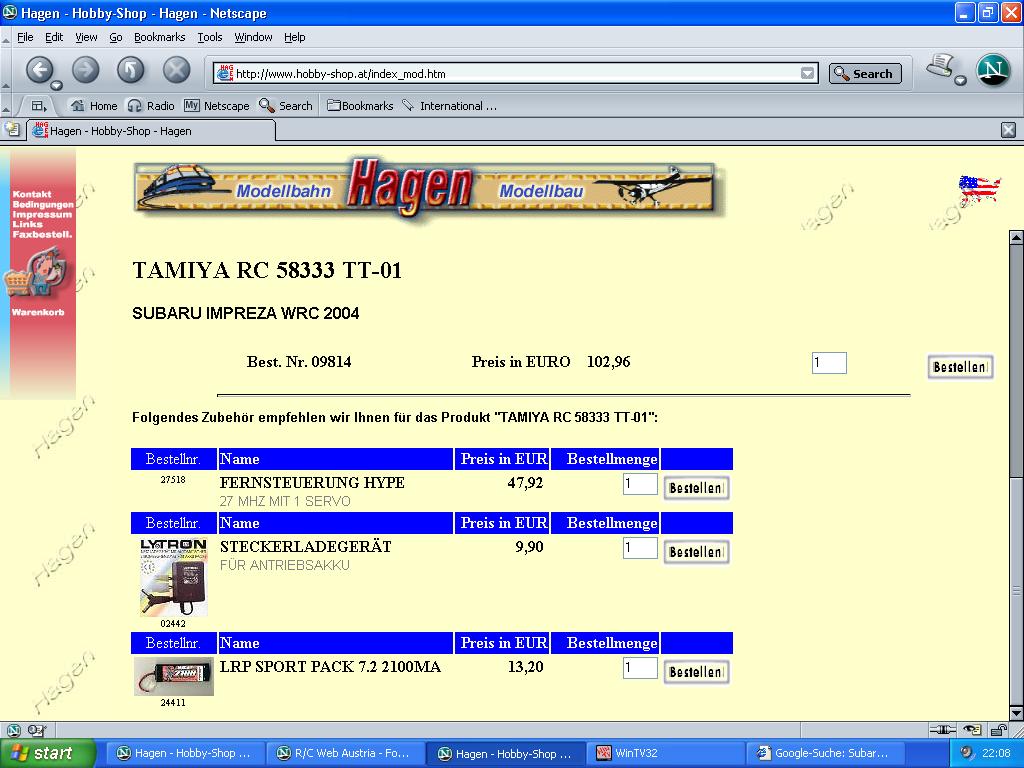This screenshot has width=1024, height=768.
Task: Click the page scrollbar up arrow
Action: (1016, 238)
